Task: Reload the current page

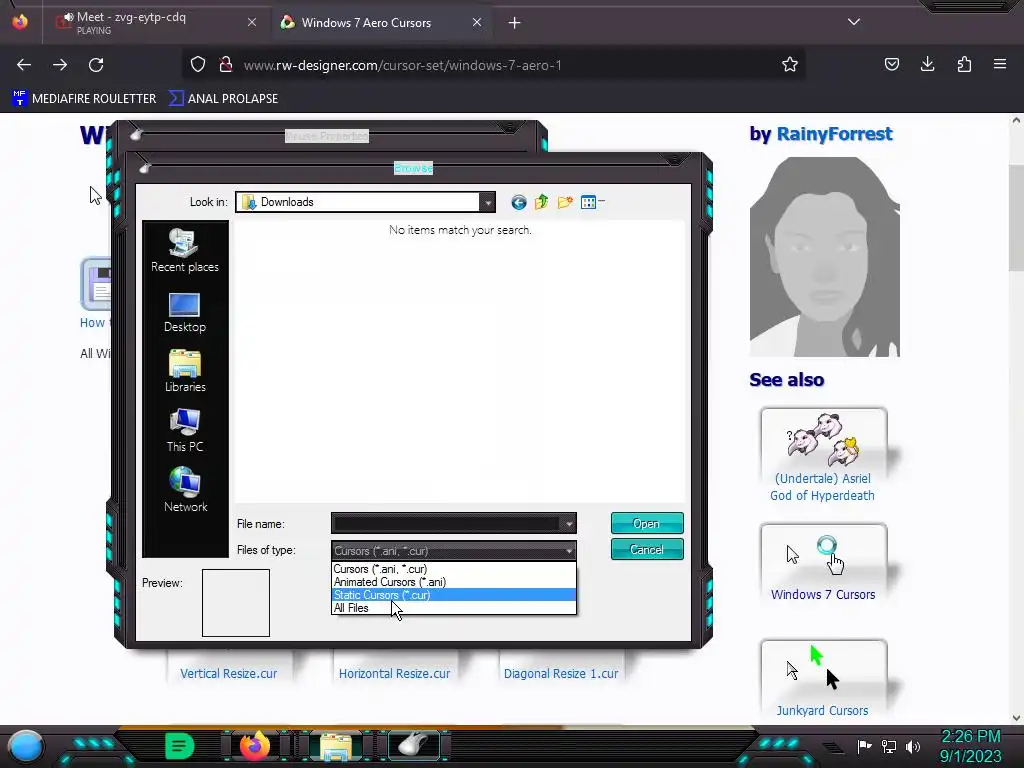Action: pos(96,65)
